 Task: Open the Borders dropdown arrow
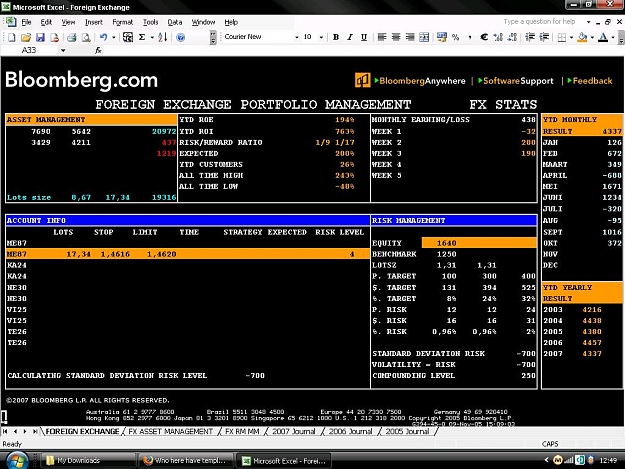(x=572, y=37)
